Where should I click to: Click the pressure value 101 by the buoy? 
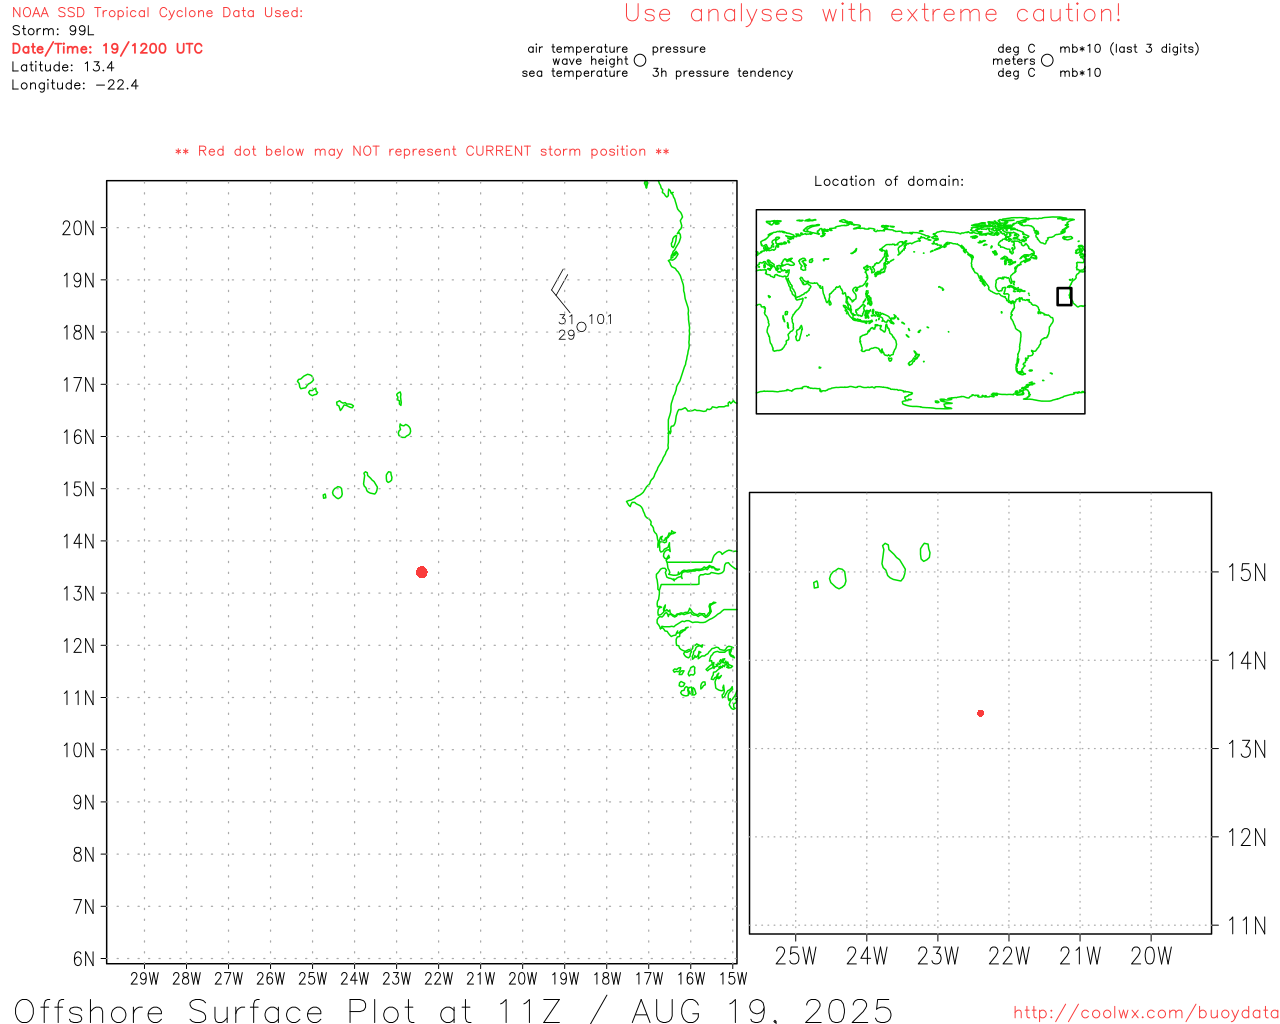pos(601,320)
